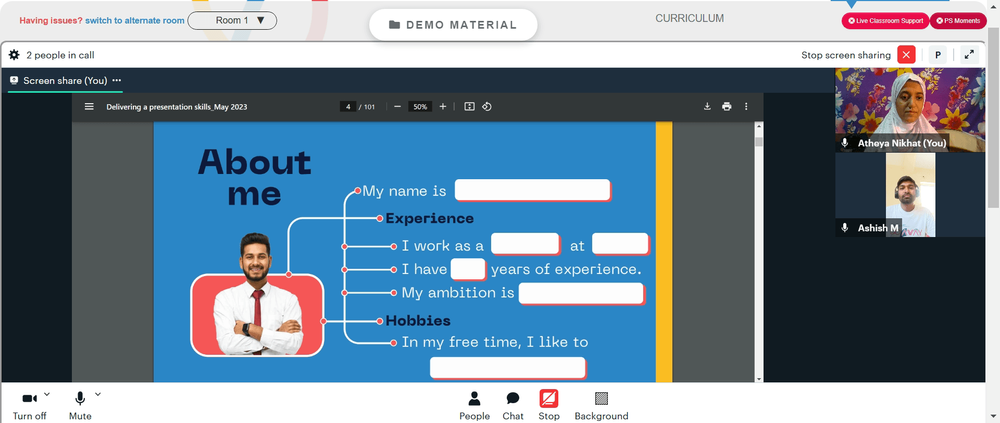
Task: Edit the PDF page number field
Action: click(x=348, y=107)
